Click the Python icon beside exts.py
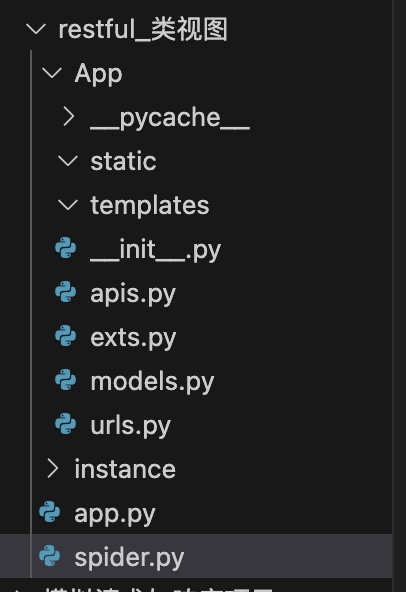Screen dimensions: 406x592 pos(66,336)
